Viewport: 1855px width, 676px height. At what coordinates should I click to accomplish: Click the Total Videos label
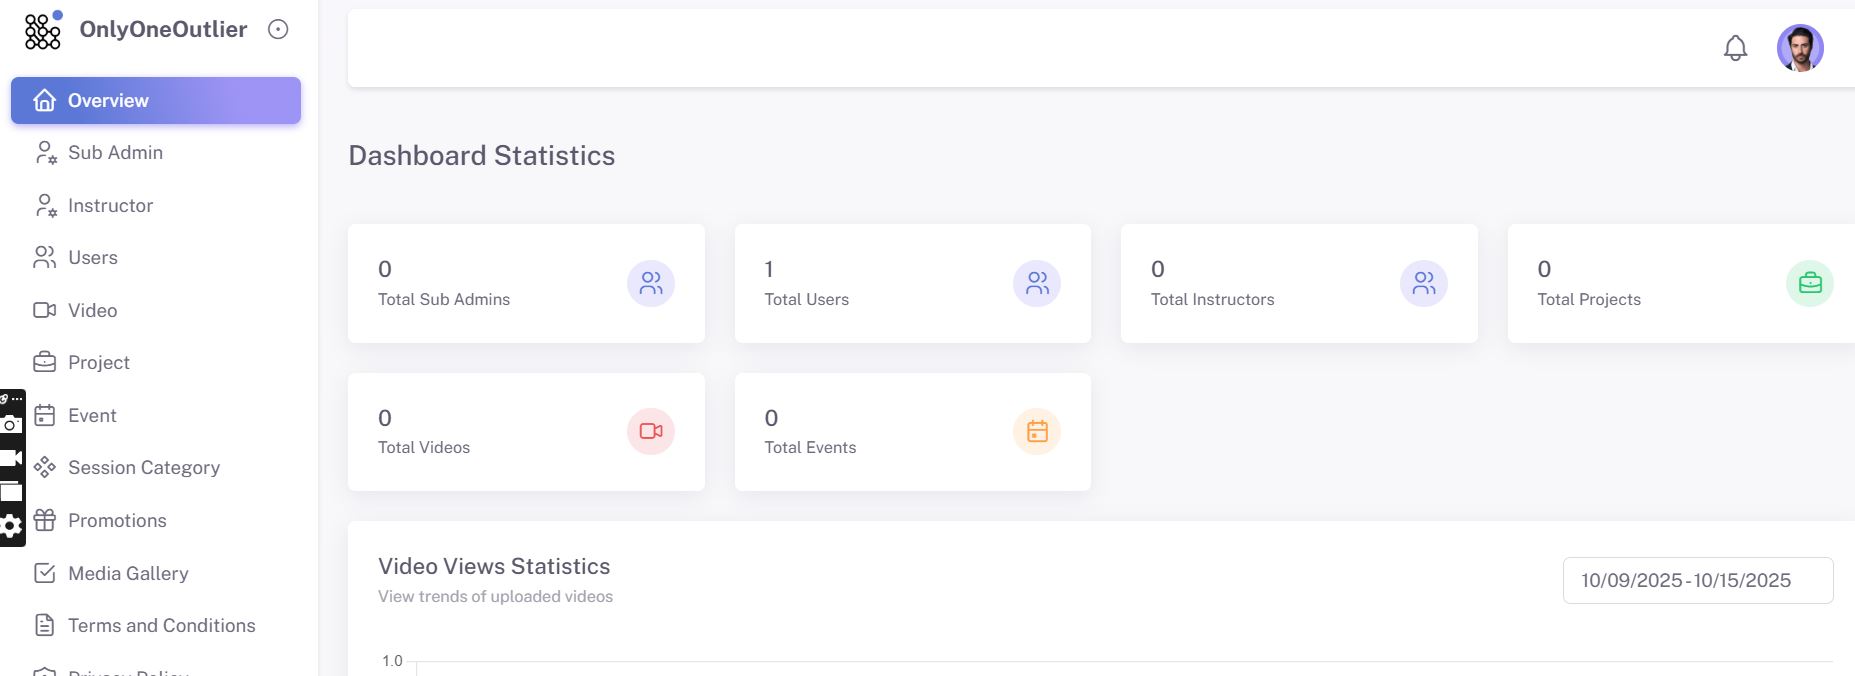click(x=424, y=448)
